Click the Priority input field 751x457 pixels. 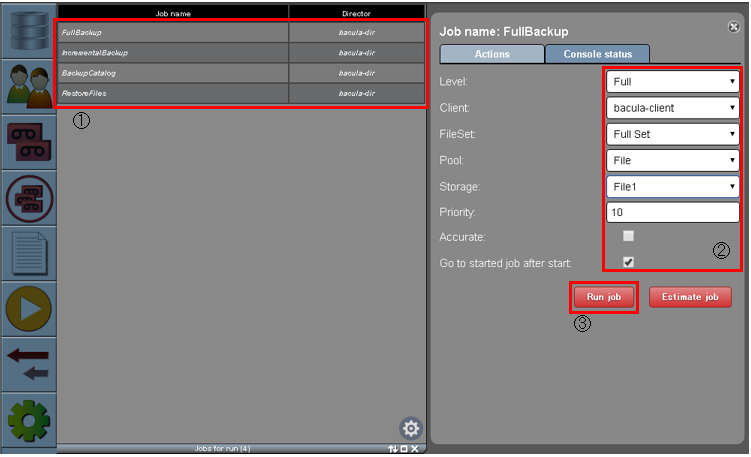[x=672, y=212]
